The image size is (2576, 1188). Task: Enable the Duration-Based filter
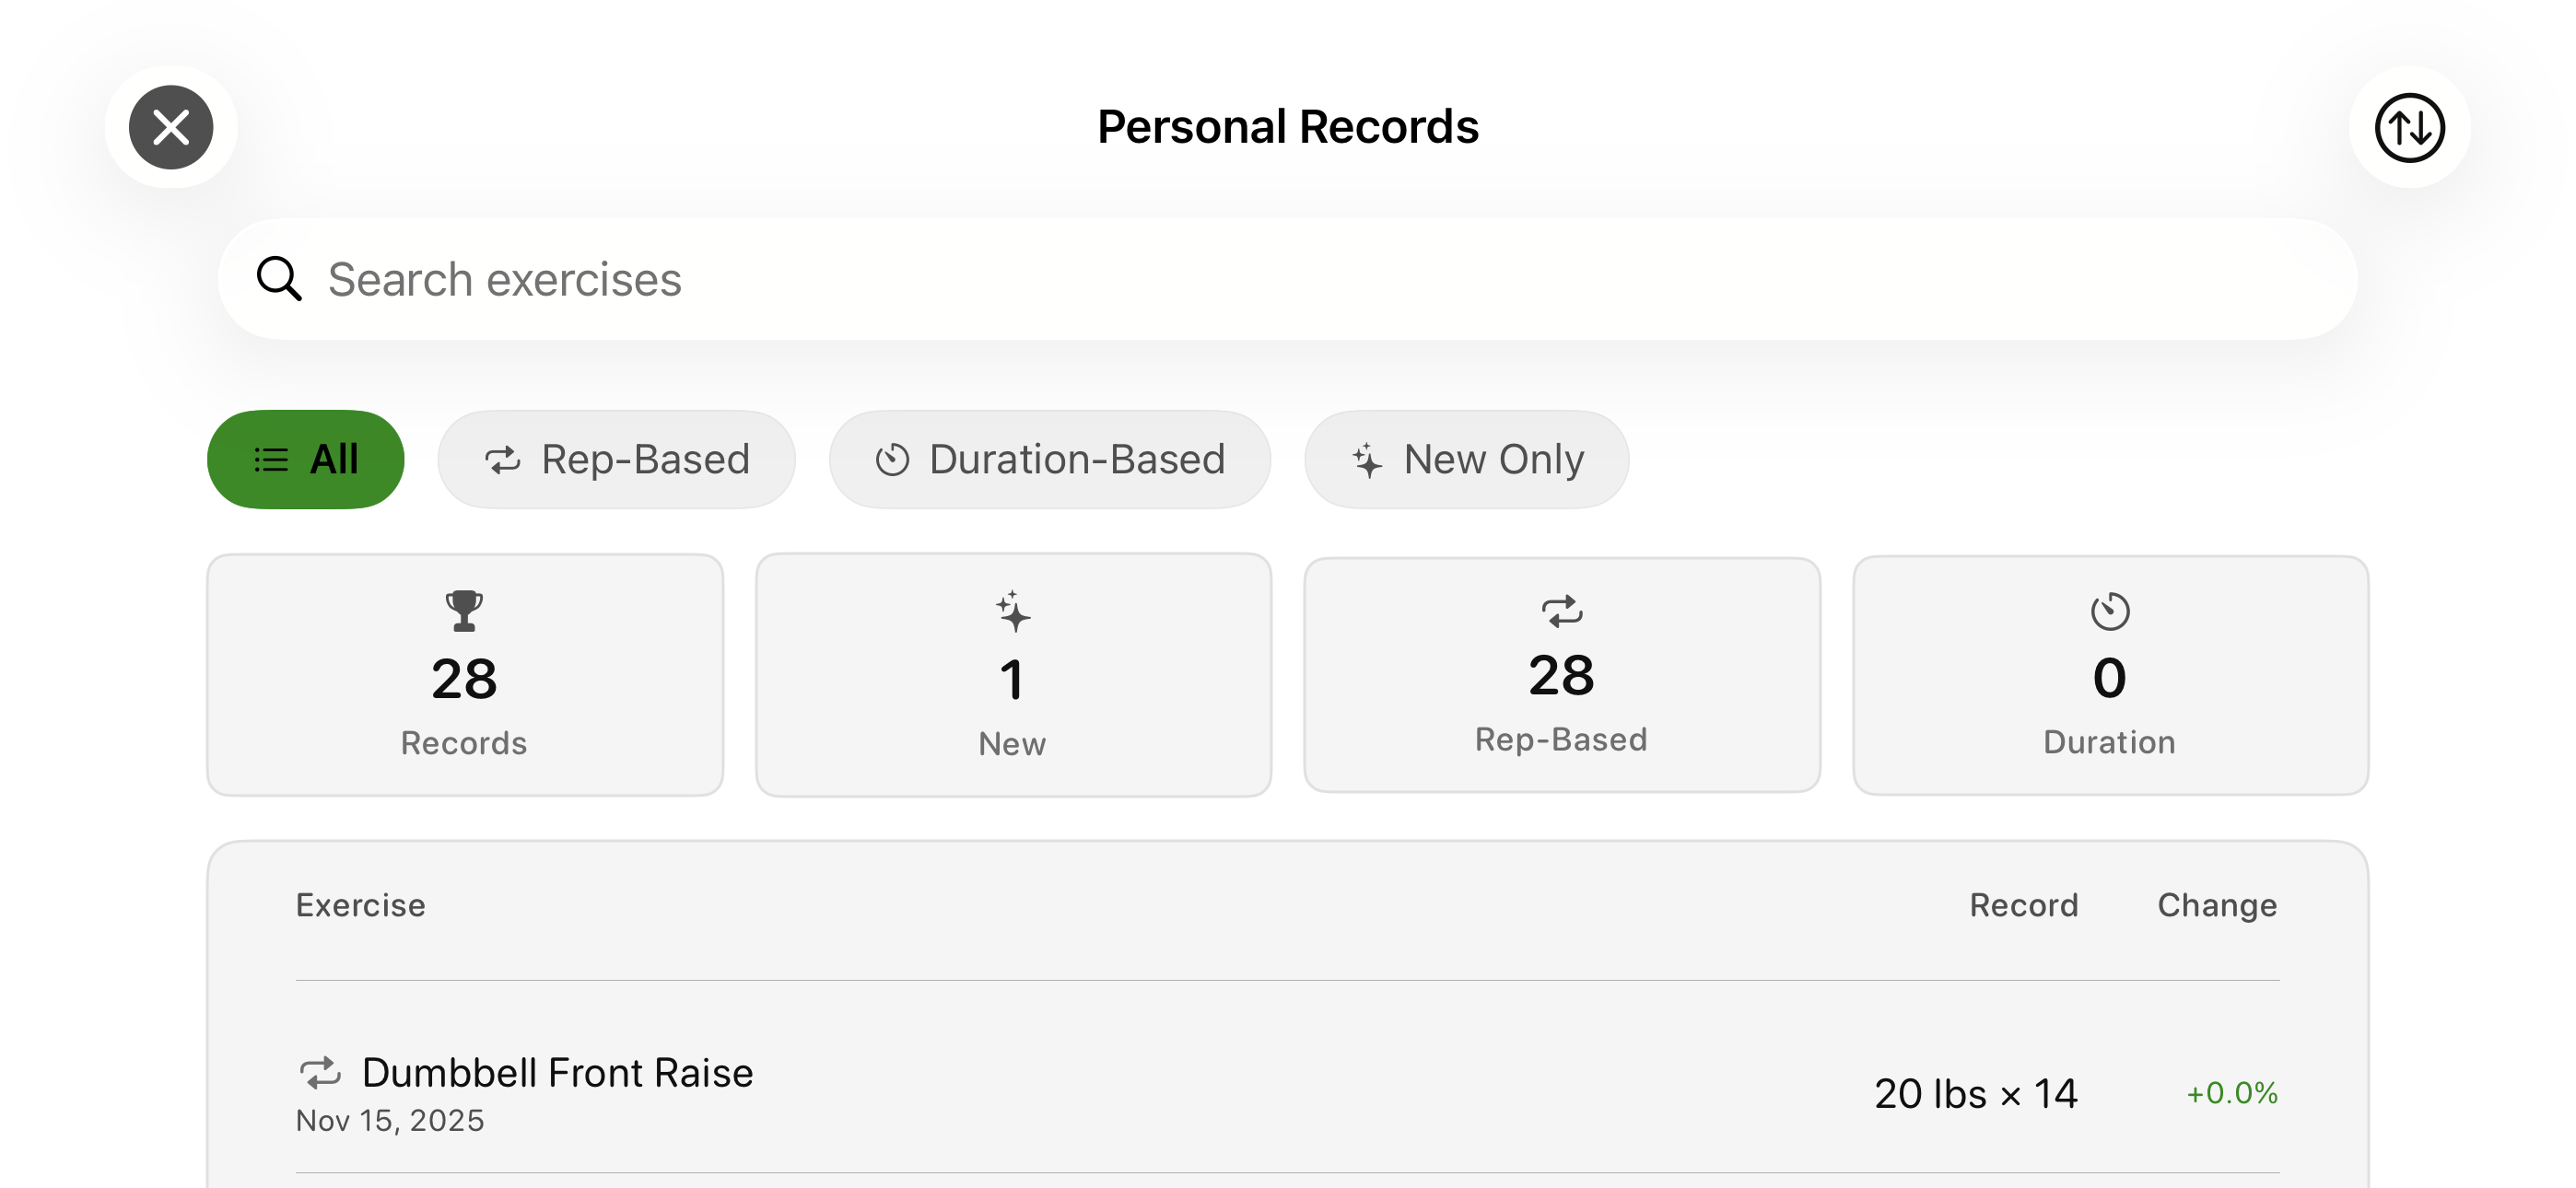[1049, 459]
